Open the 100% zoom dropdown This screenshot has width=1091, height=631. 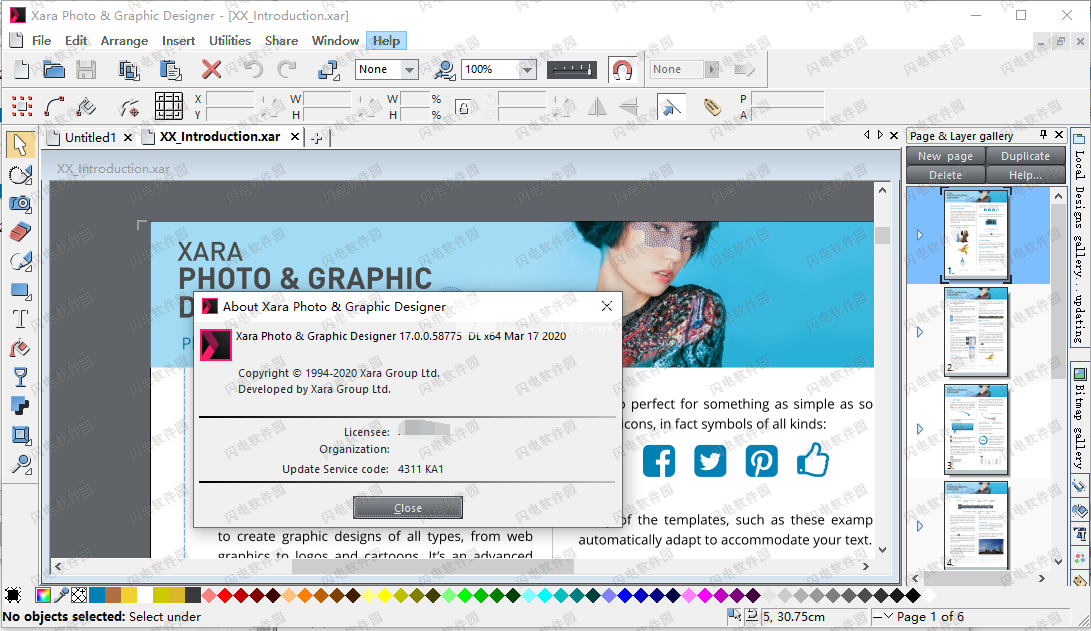tap(527, 70)
